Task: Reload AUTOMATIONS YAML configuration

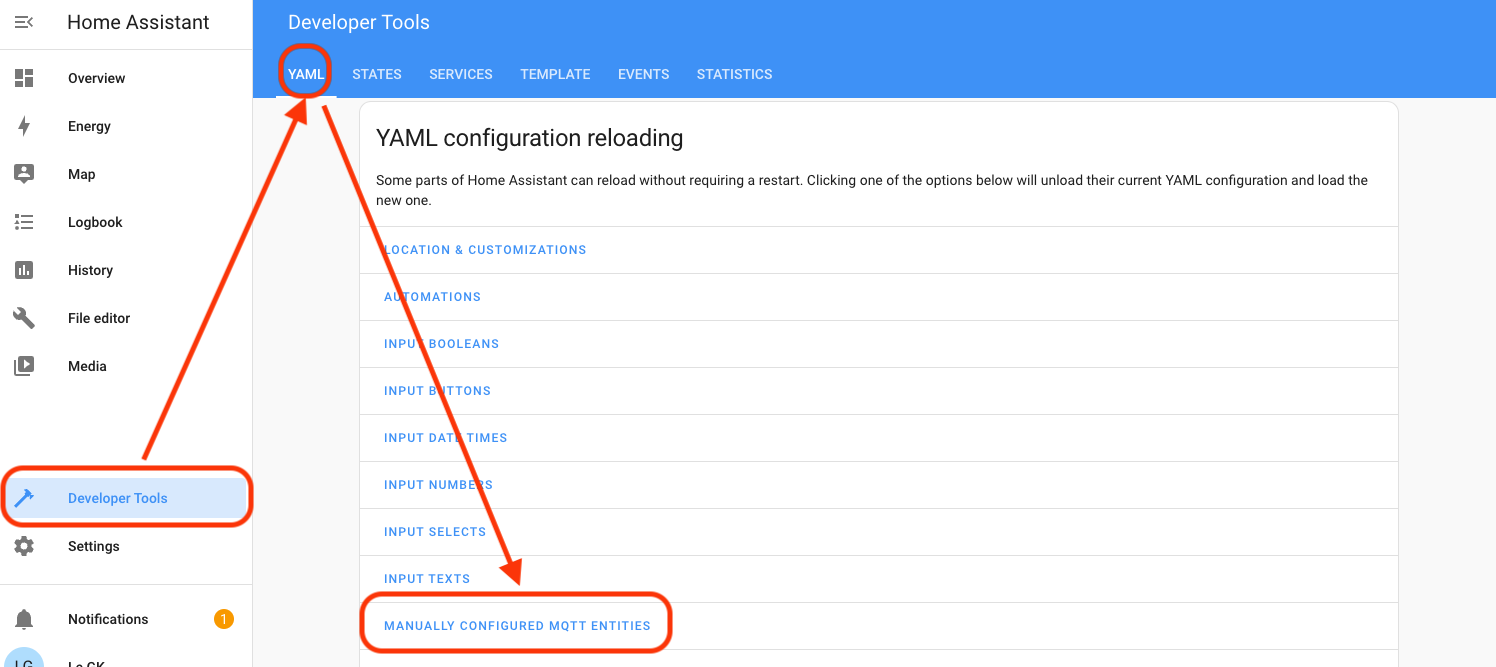Action: tap(432, 297)
